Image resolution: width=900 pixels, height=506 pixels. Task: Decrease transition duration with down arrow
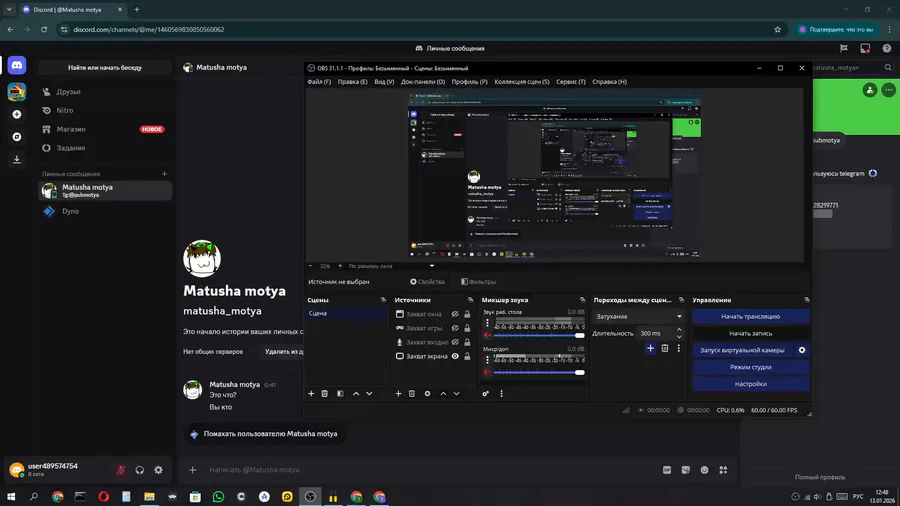(x=679, y=336)
